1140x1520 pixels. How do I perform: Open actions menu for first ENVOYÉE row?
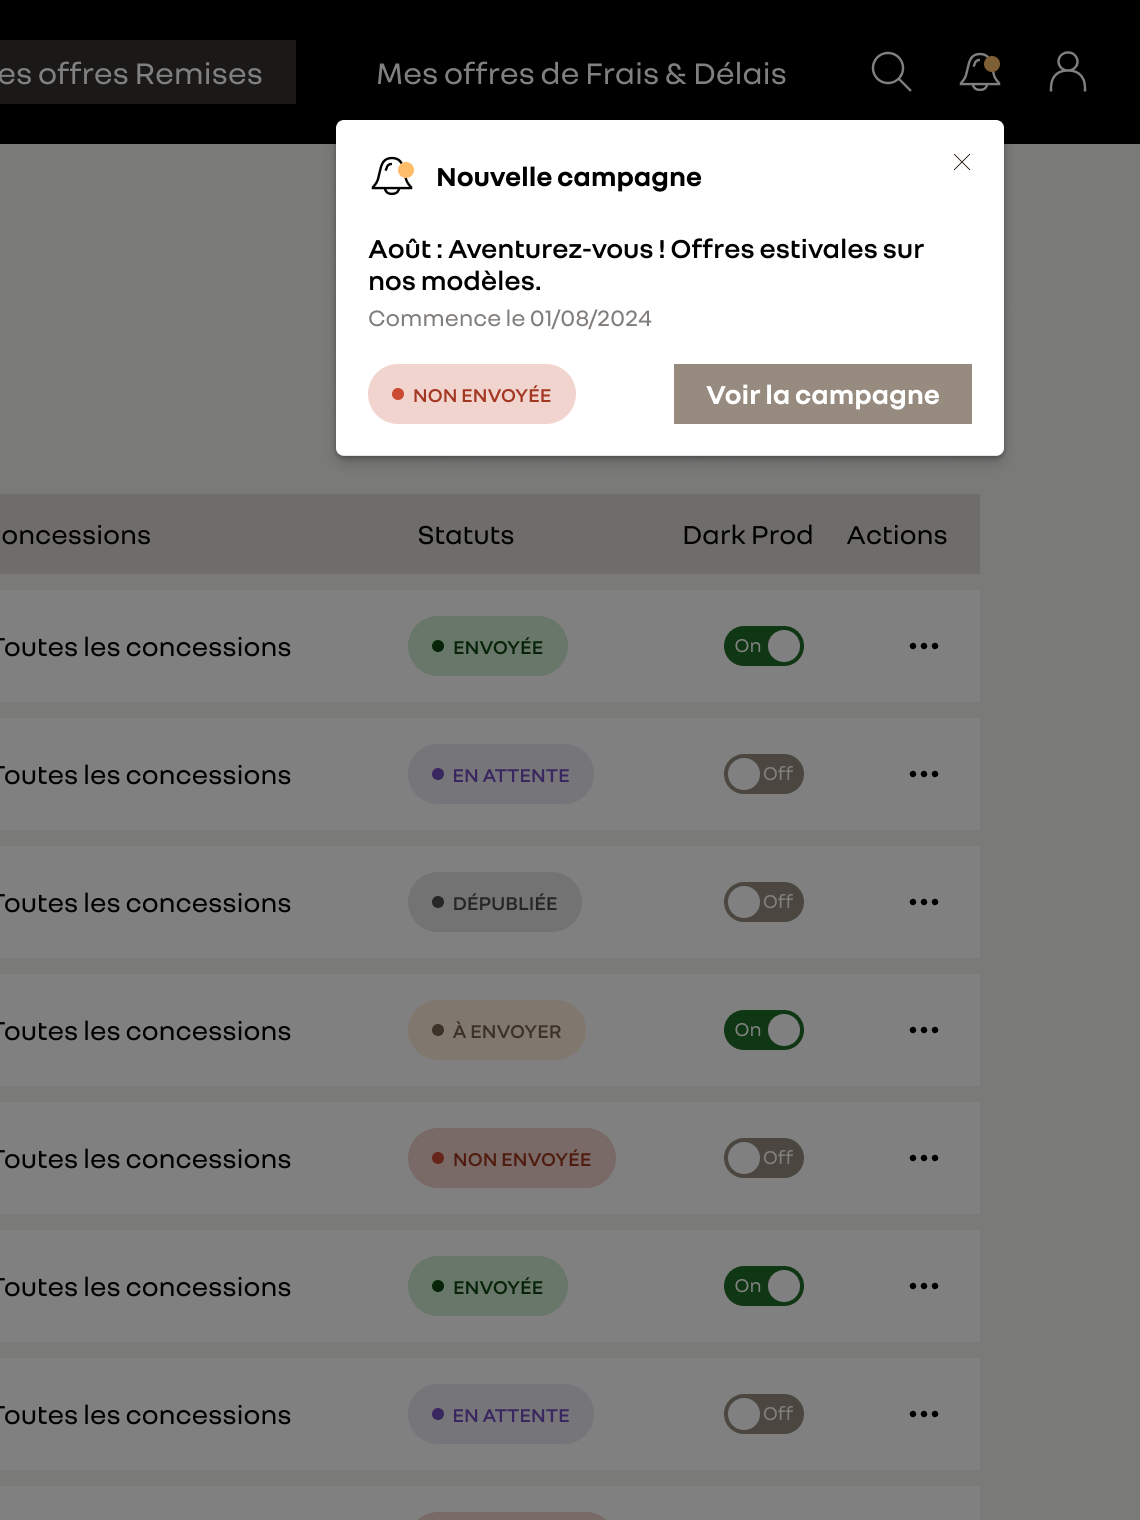924,646
